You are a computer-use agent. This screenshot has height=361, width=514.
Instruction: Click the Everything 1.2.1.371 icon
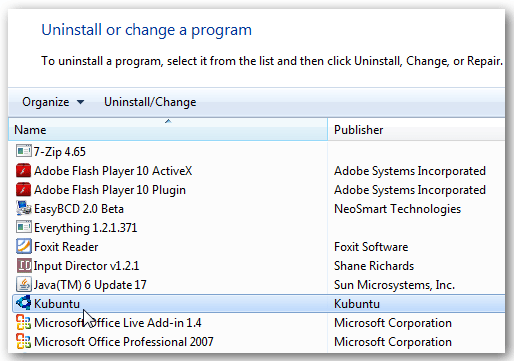tap(24, 227)
